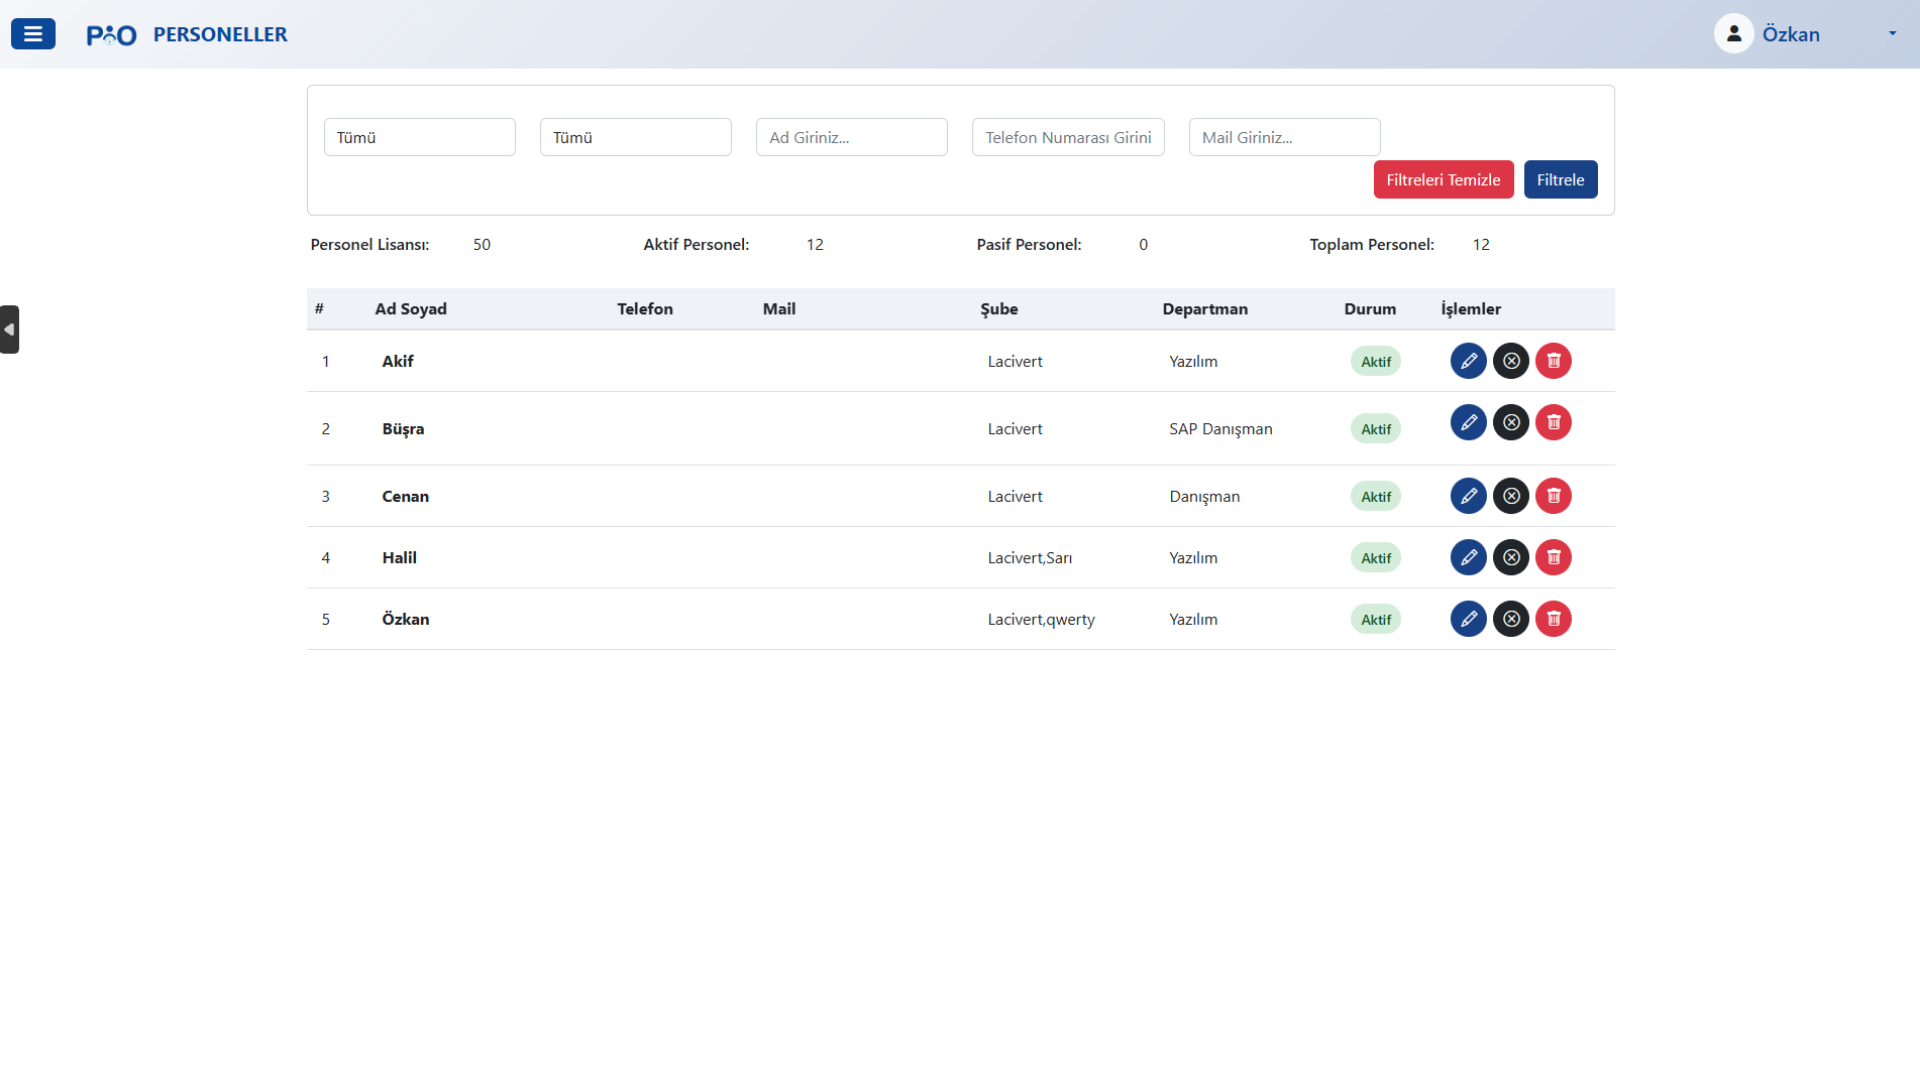Click the Aktif Personel label
This screenshot has height=1080, width=1920.
(x=696, y=245)
